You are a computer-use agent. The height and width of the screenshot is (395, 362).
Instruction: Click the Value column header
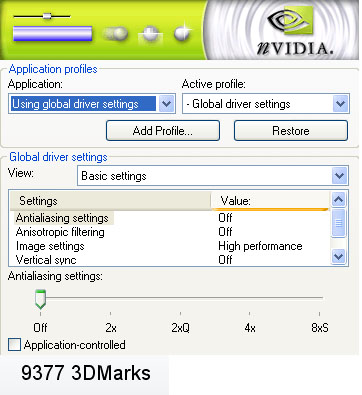coord(270,201)
